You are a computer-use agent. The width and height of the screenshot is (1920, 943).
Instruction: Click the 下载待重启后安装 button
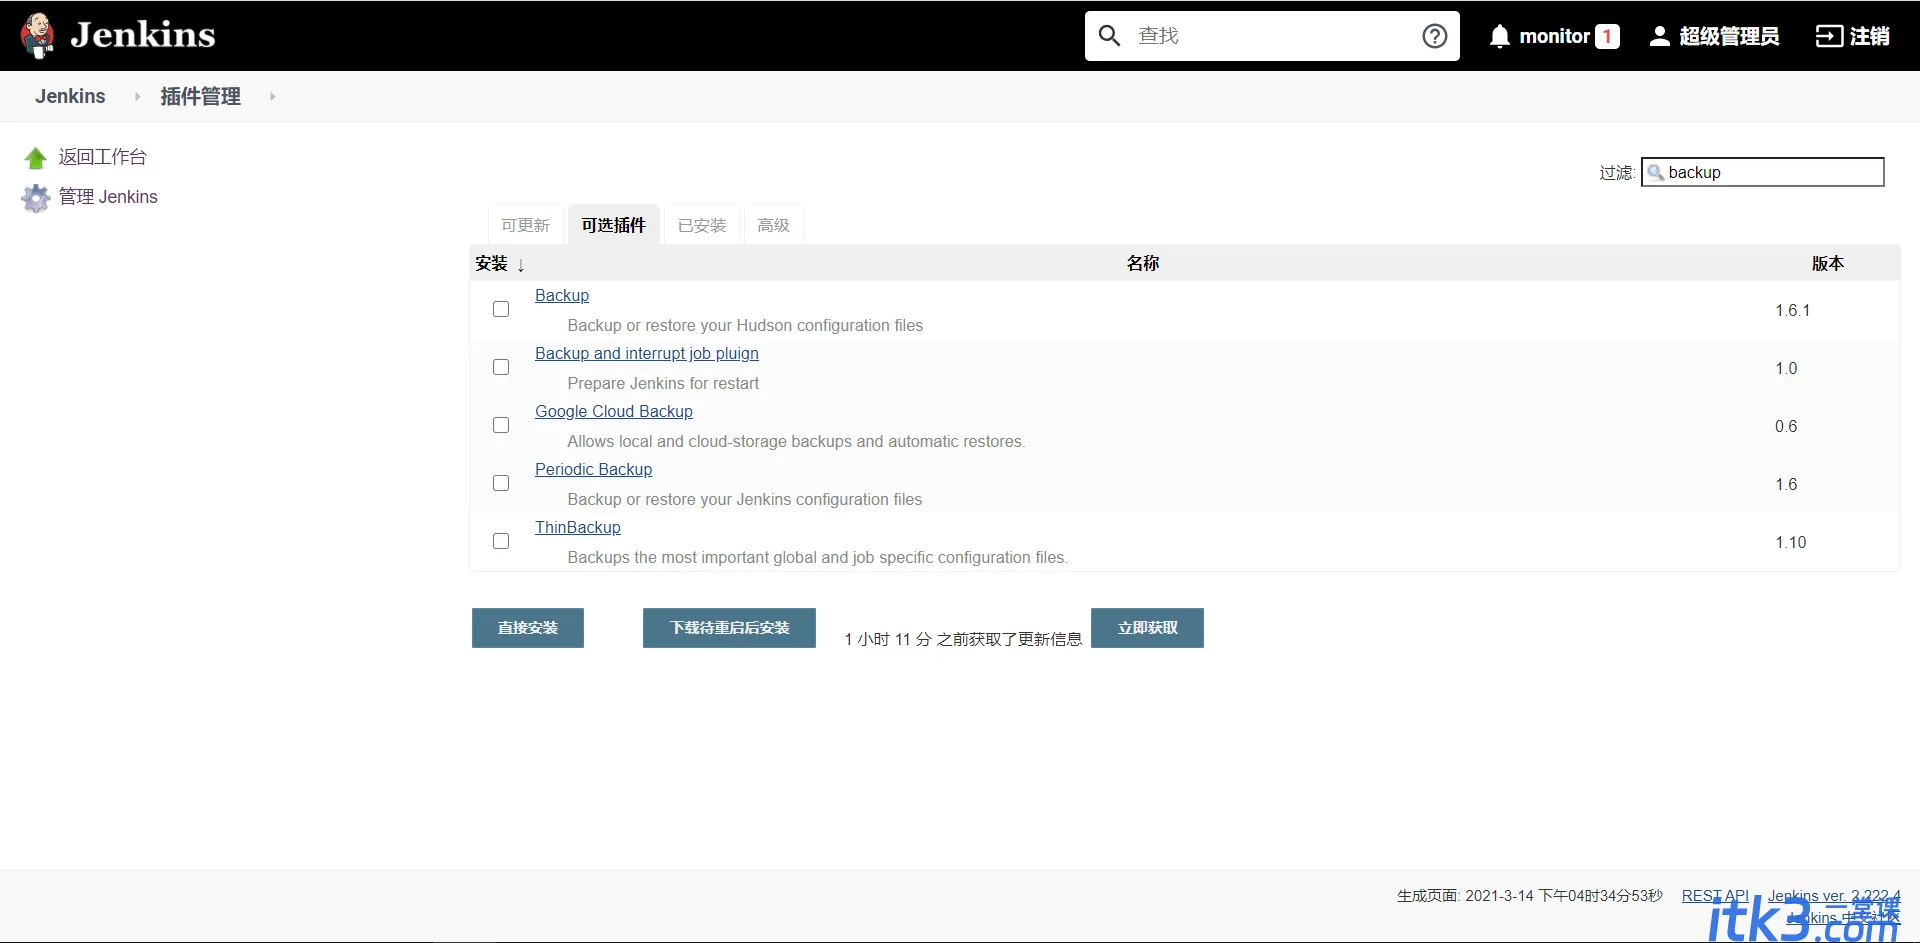(x=729, y=628)
